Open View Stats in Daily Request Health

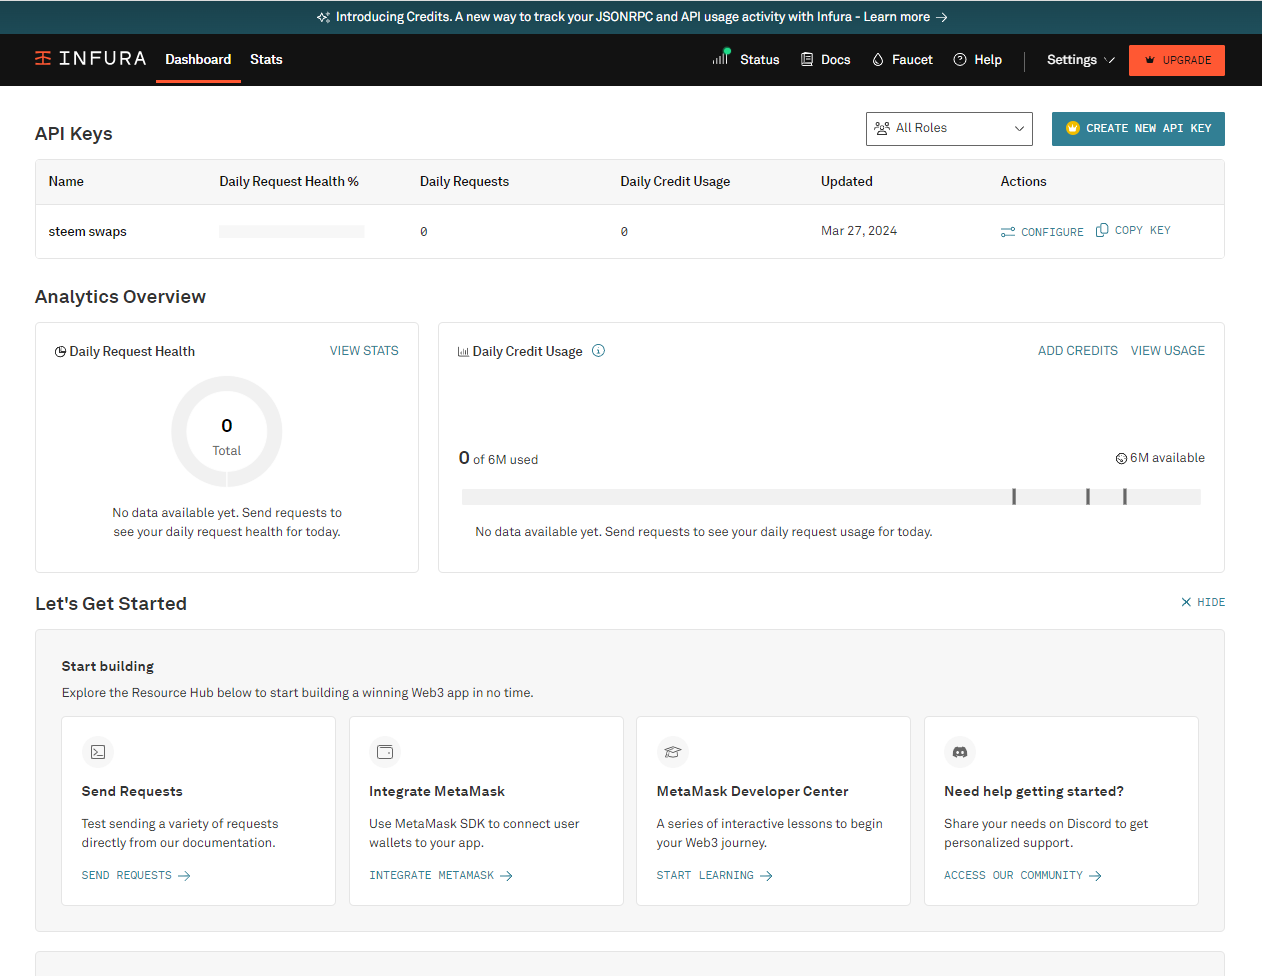364,351
